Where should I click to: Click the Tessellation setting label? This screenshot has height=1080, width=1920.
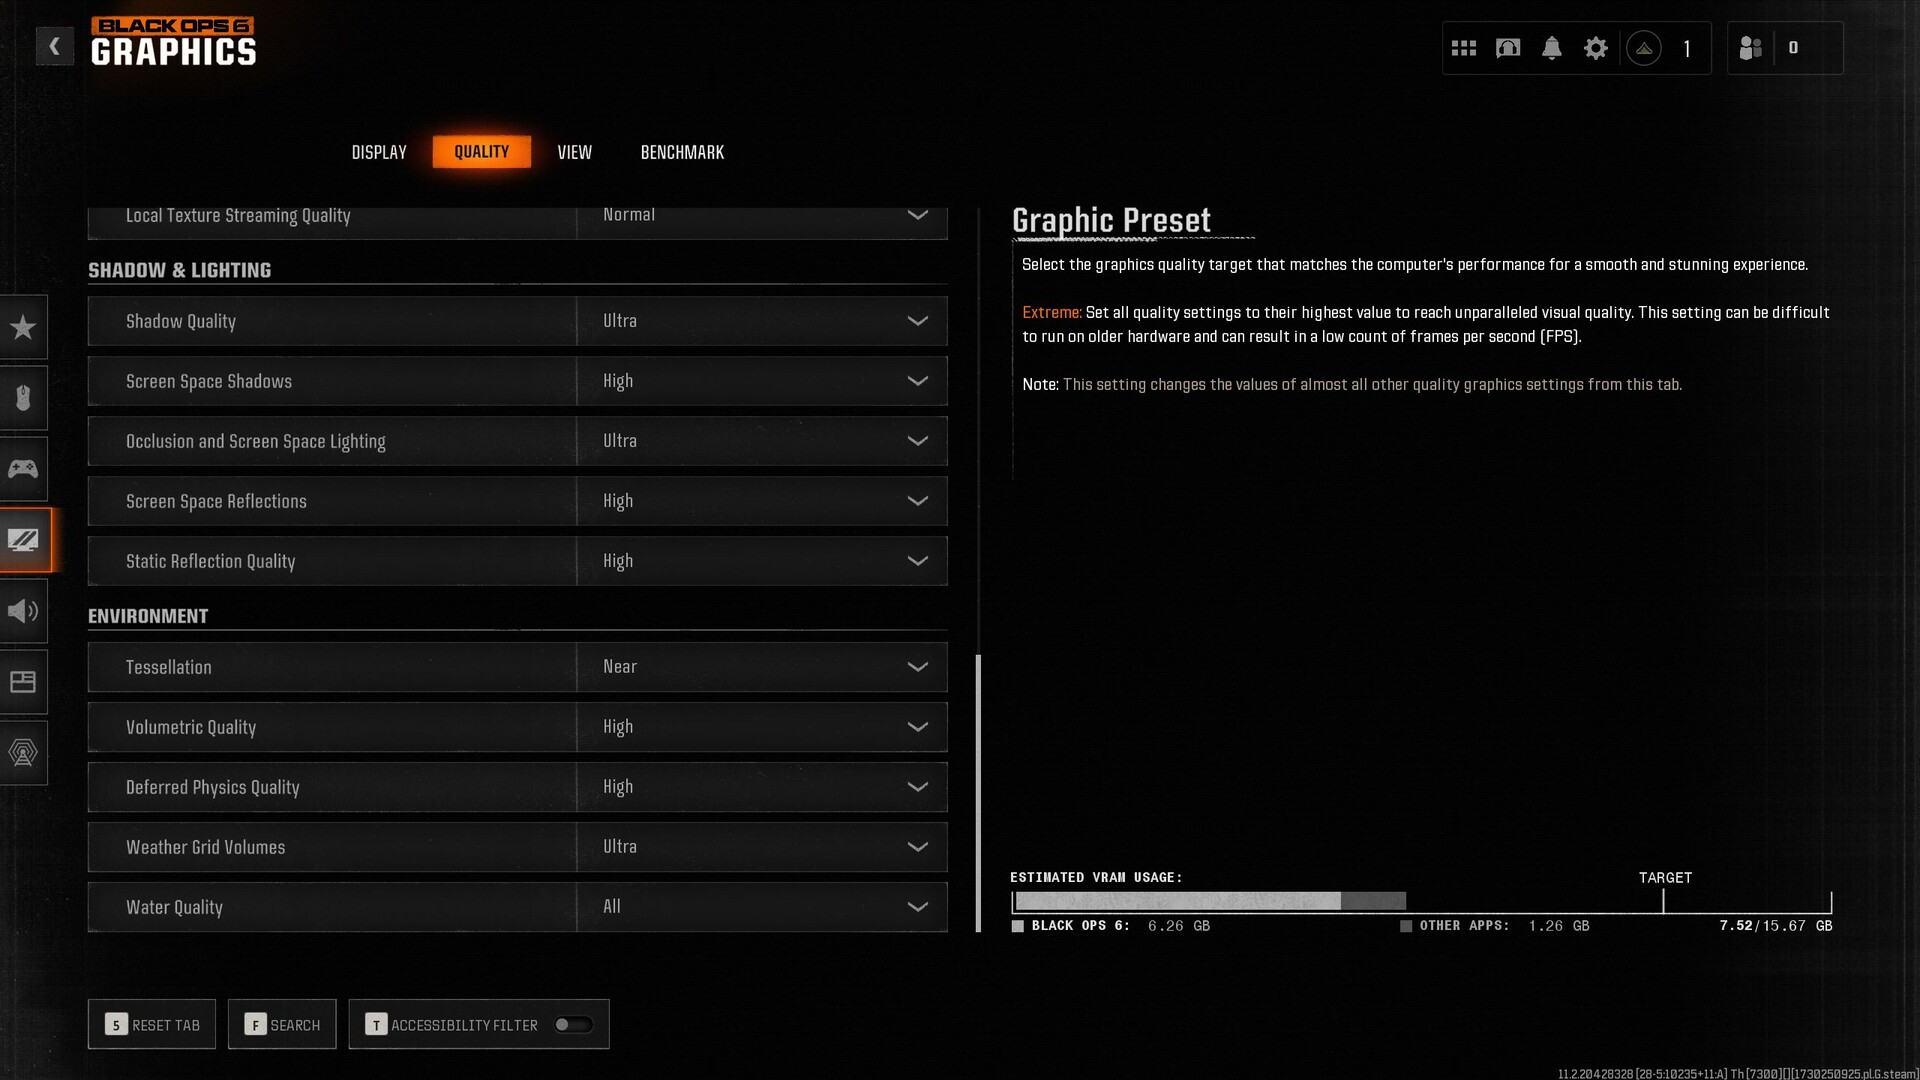[169, 667]
